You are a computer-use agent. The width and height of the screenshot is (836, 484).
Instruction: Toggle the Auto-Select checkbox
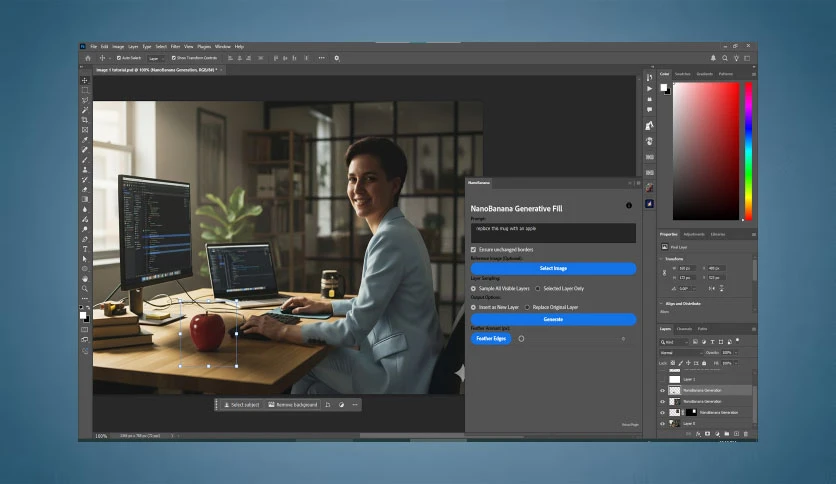pos(119,58)
